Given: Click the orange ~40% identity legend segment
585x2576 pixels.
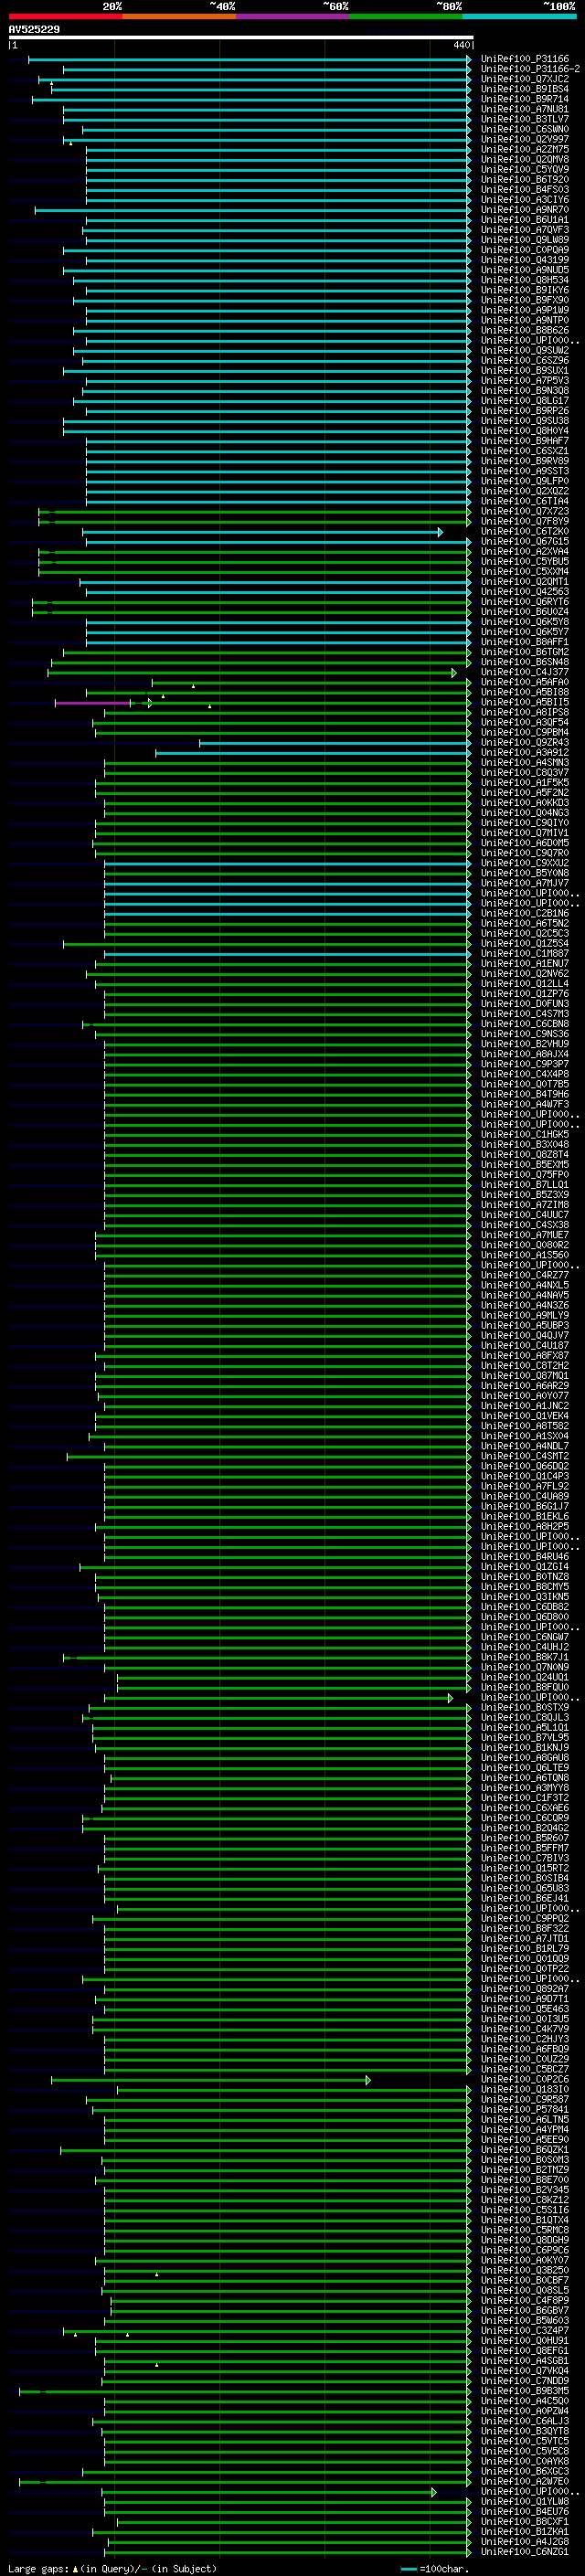Looking at the screenshot, I should click(179, 16).
